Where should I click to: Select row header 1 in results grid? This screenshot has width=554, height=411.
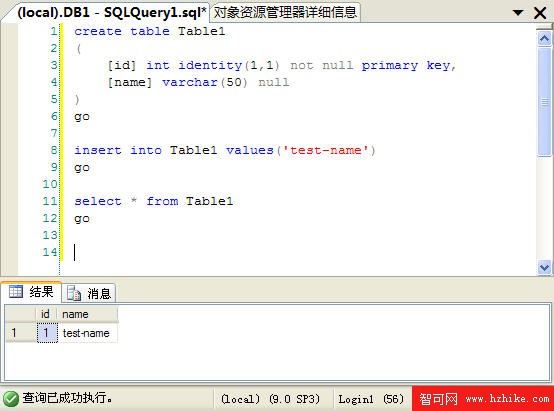(x=20, y=333)
